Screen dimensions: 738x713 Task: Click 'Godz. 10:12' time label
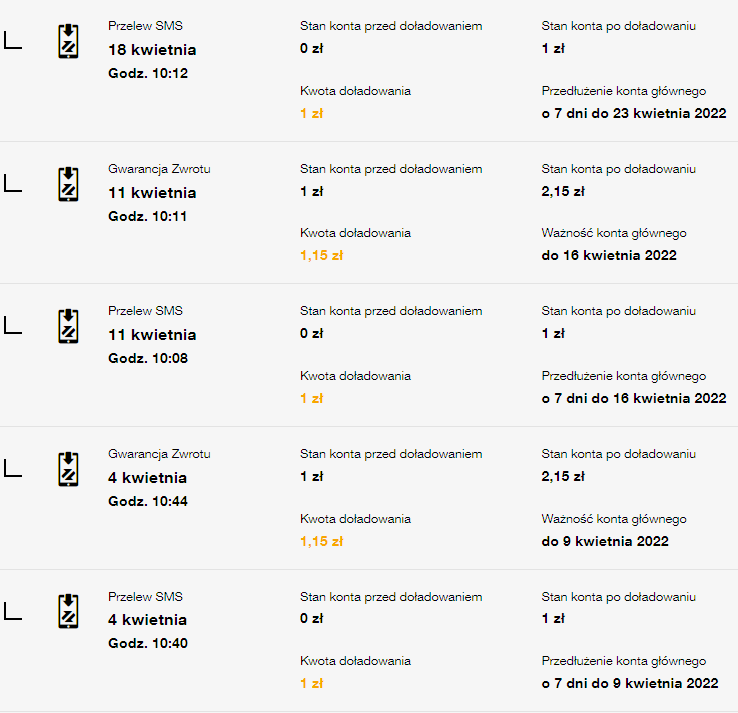pos(147,73)
